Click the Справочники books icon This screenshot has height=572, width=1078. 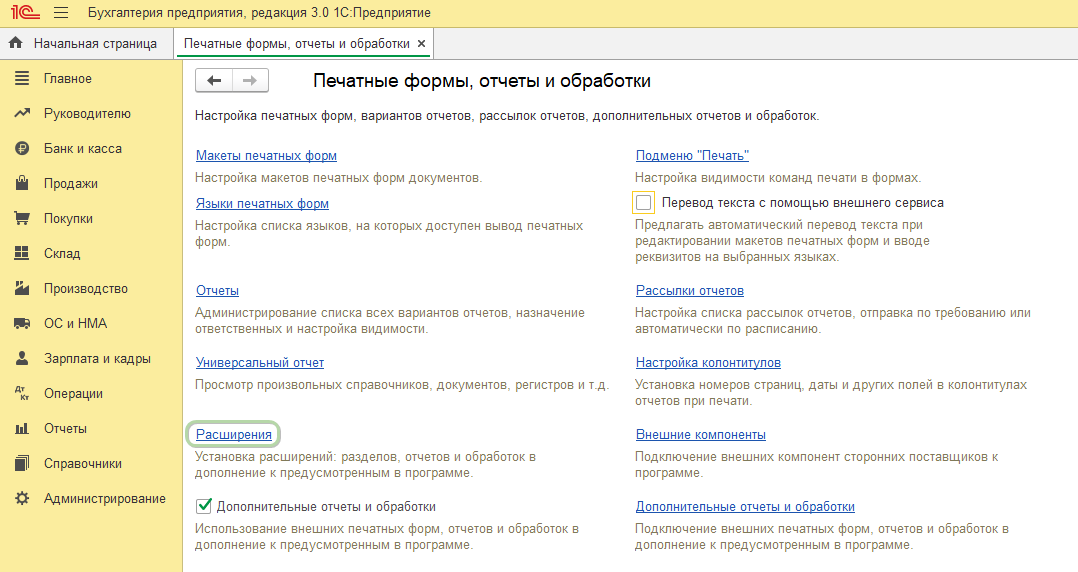22,463
